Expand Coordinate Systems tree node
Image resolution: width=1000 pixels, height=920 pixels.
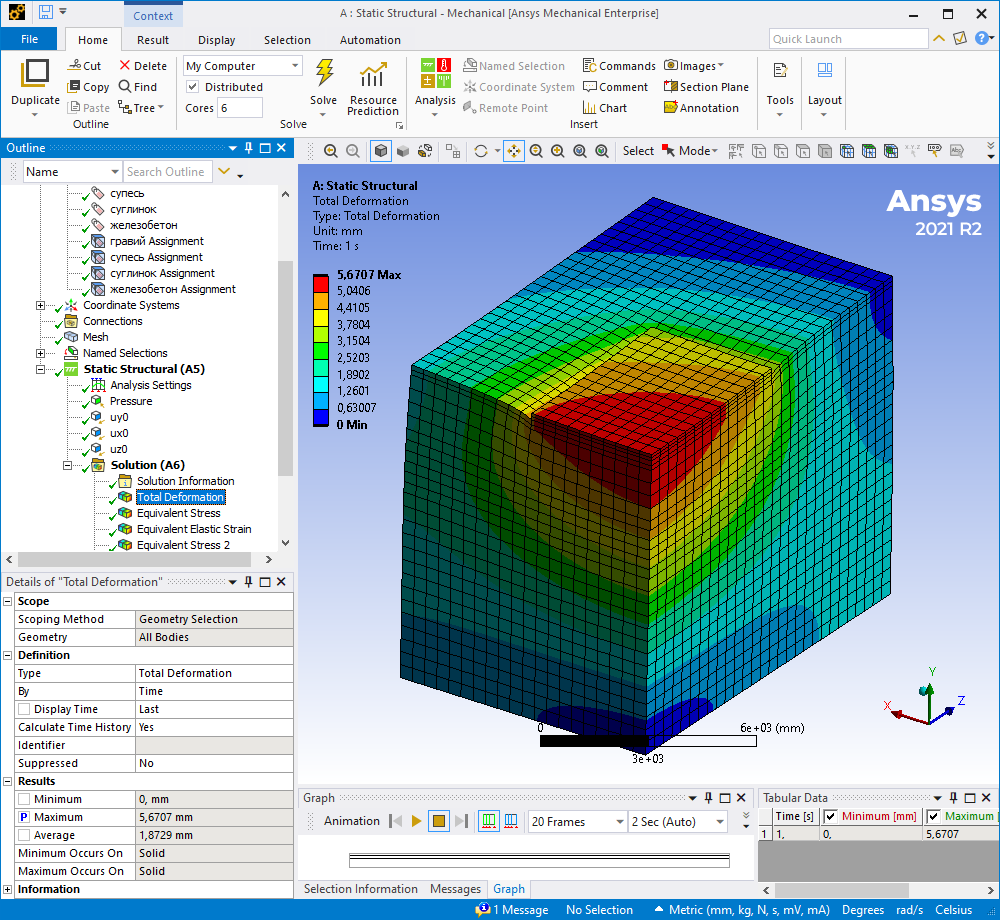tap(40, 305)
